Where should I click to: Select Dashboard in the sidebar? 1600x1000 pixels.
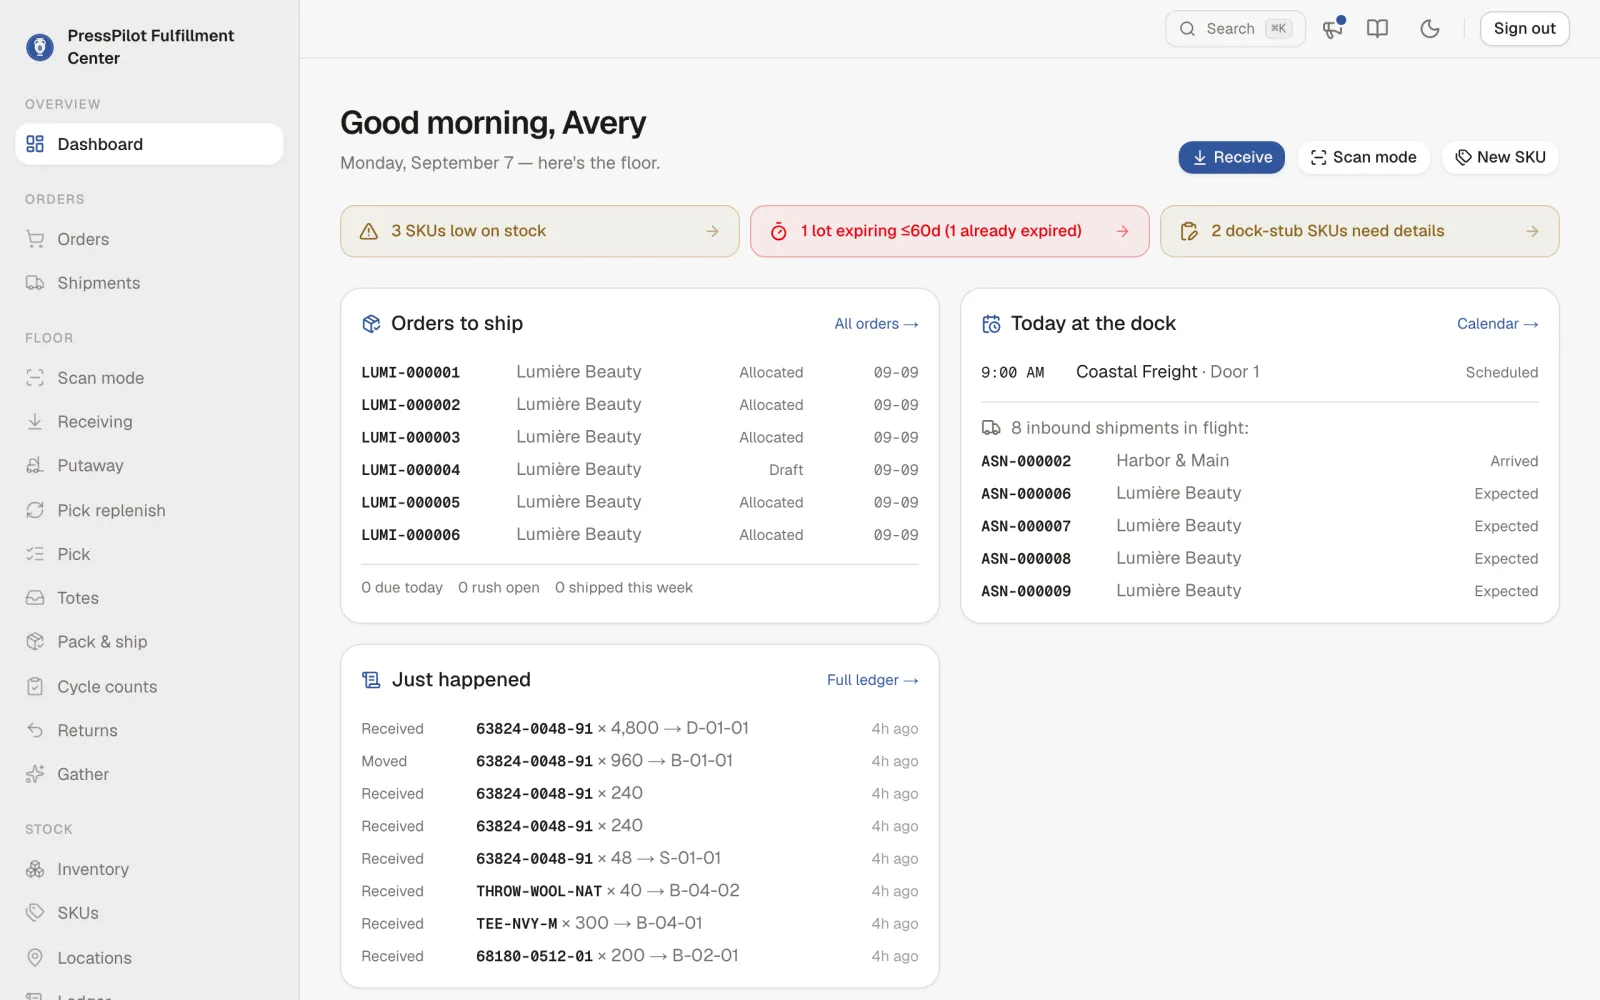coord(149,144)
